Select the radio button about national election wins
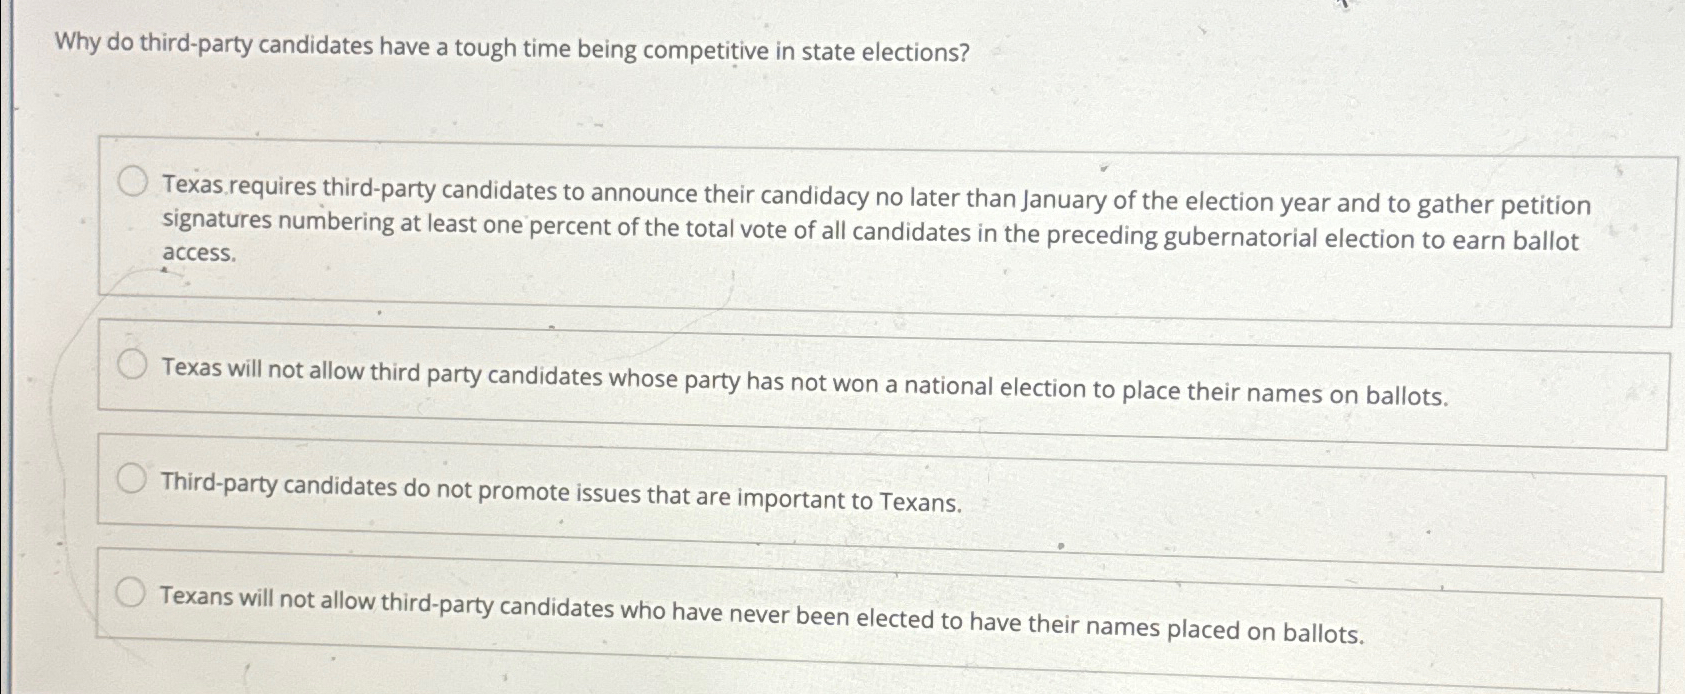This screenshot has width=1685, height=694. 133,363
